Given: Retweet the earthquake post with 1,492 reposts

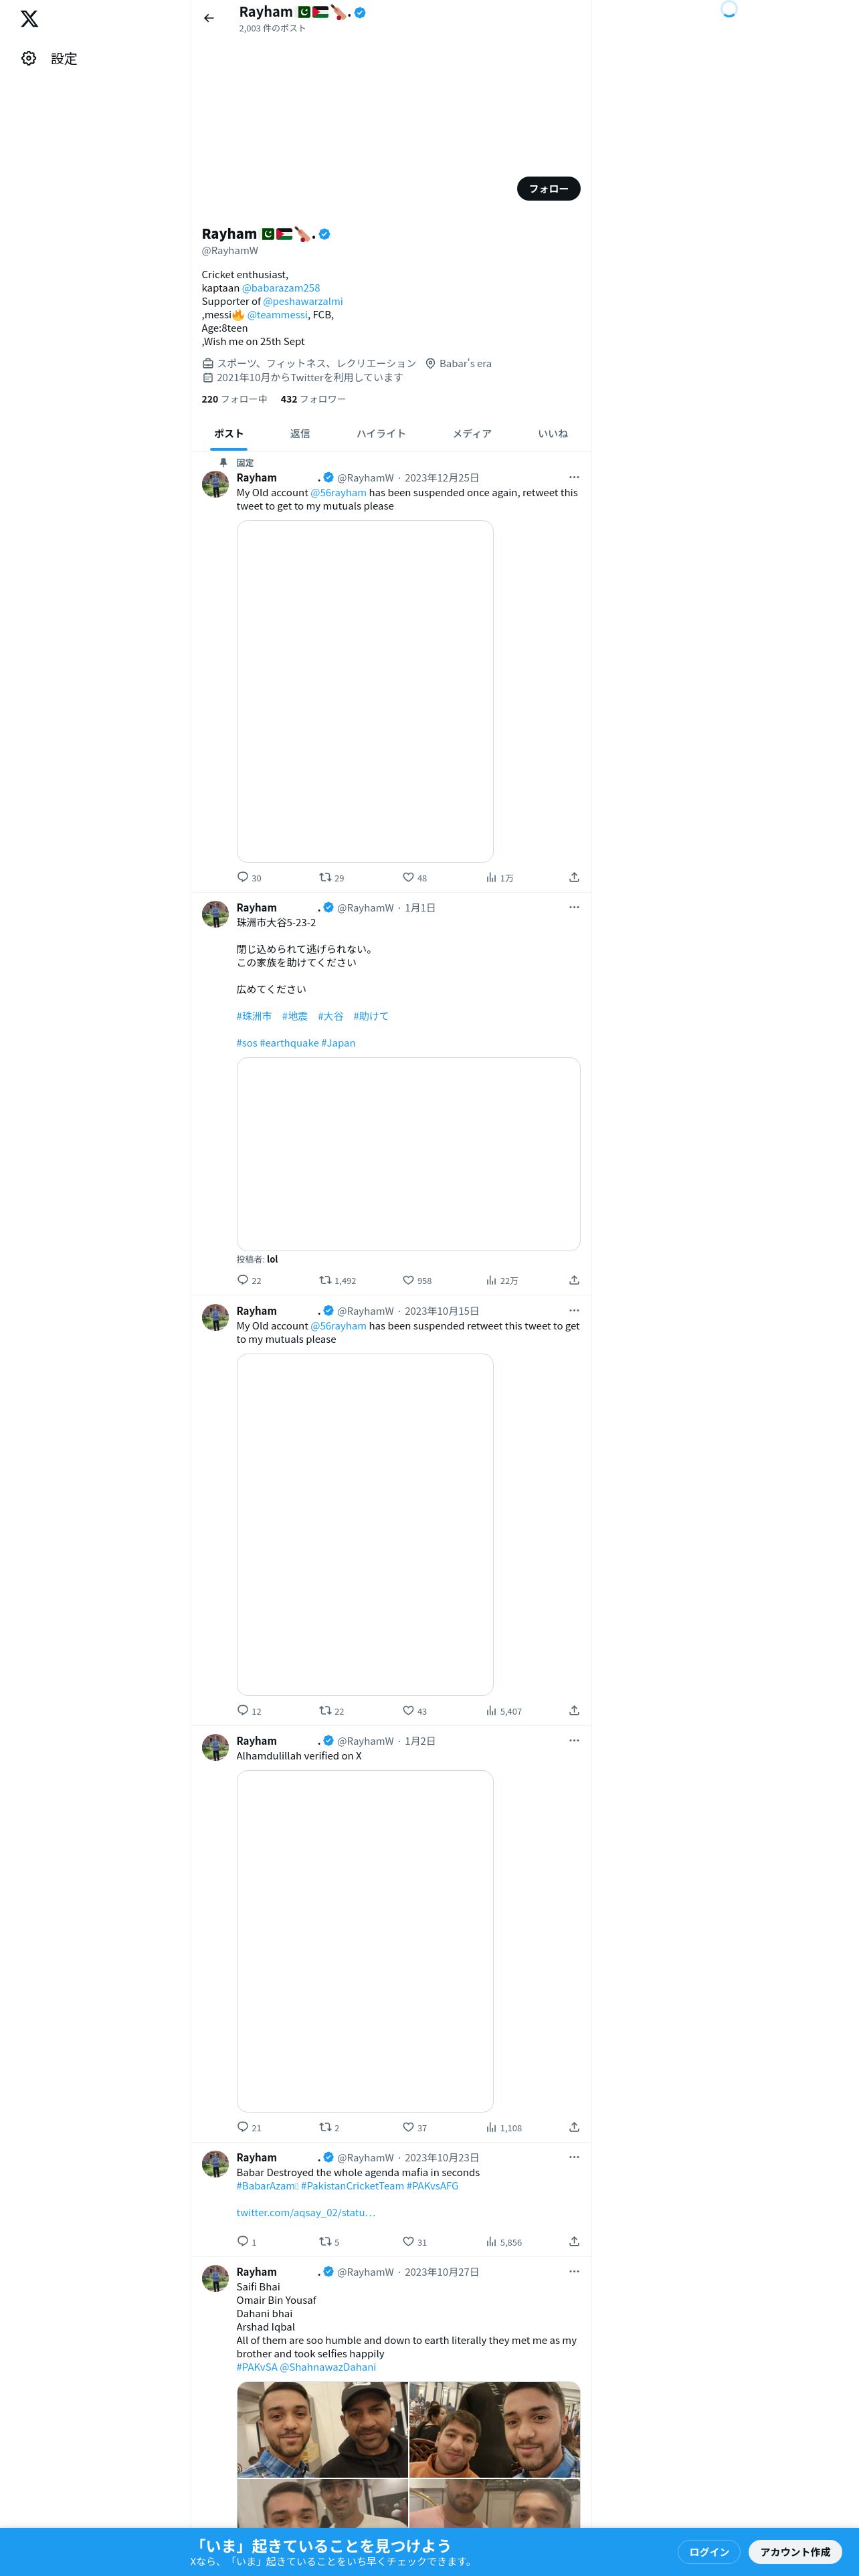Looking at the screenshot, I should (x=325, y=1280).
